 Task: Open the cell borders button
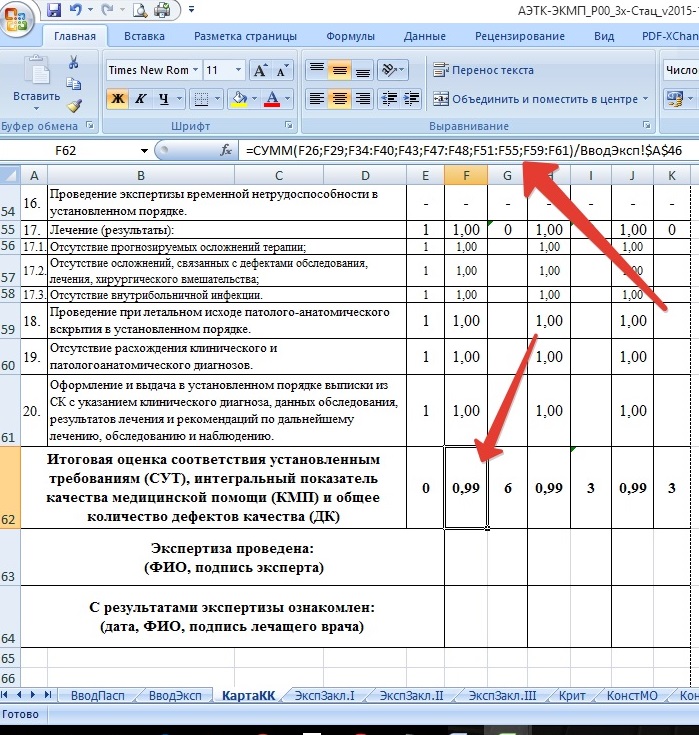[202, 99]
